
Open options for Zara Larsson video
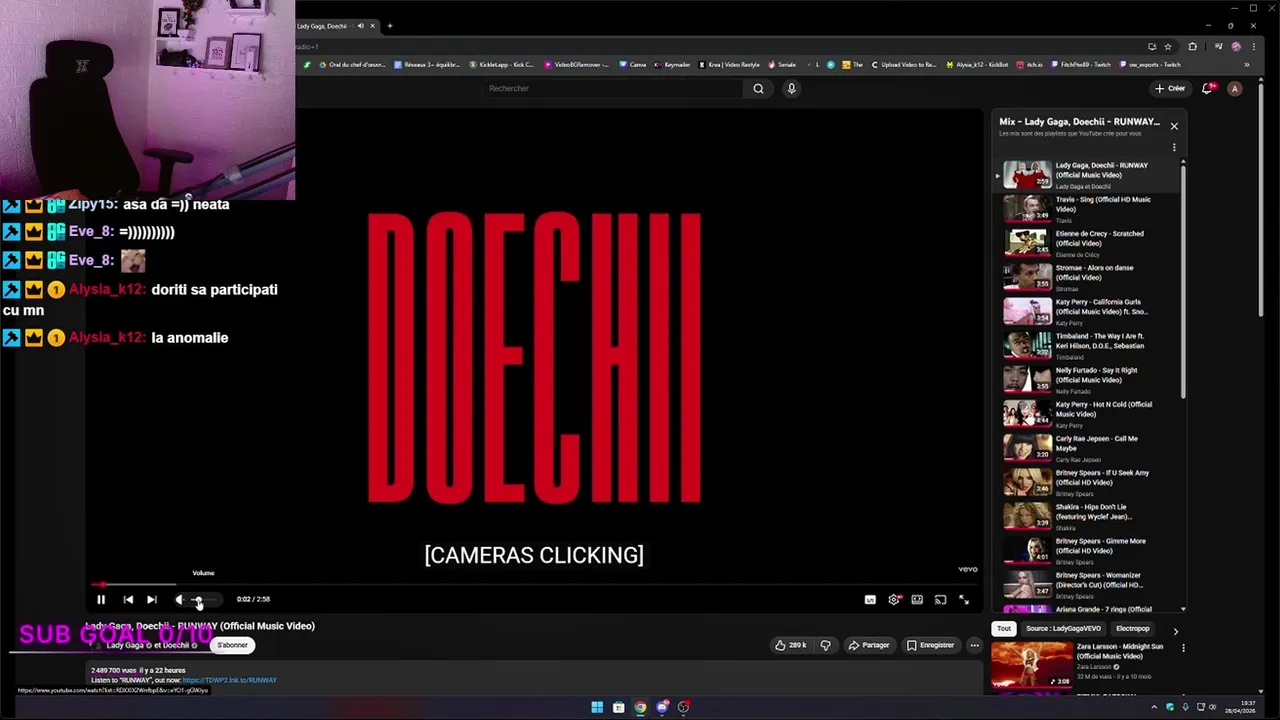point(1183,648)
